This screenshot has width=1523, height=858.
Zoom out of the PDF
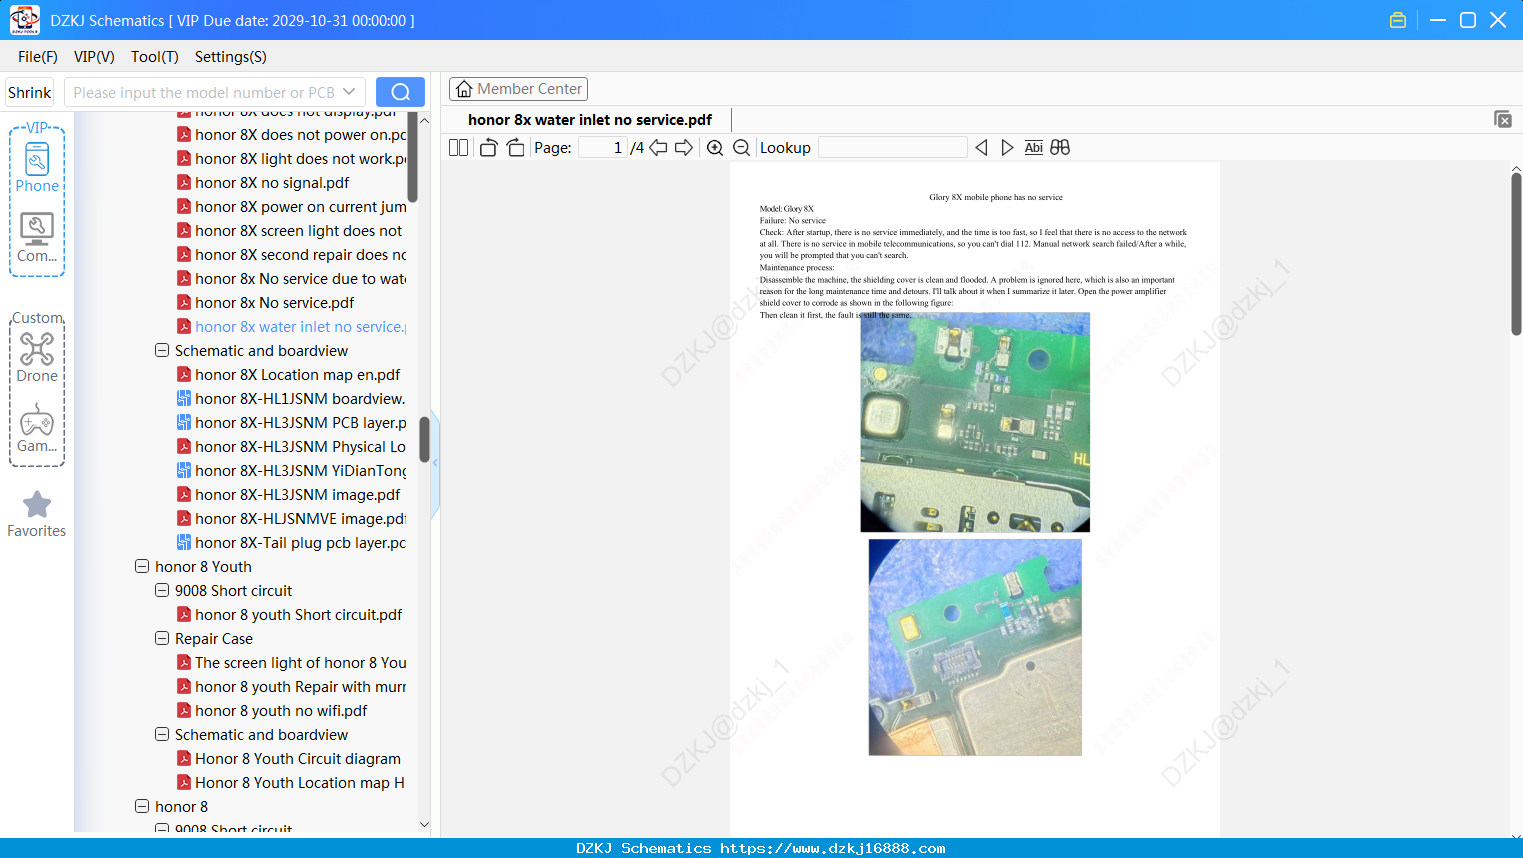(x=742, y=147)
